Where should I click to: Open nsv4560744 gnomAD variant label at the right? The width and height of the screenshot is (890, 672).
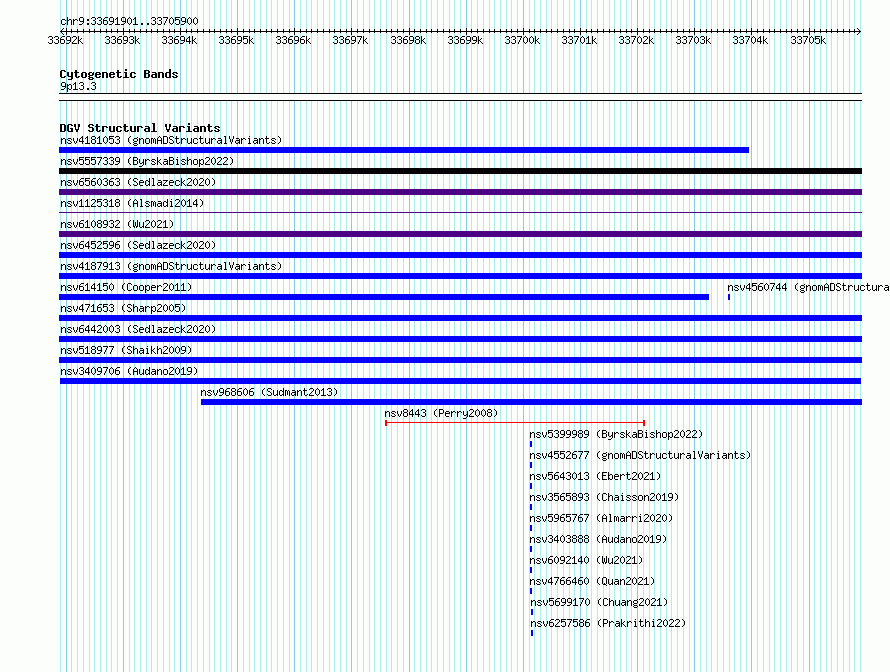coord(808,287)
